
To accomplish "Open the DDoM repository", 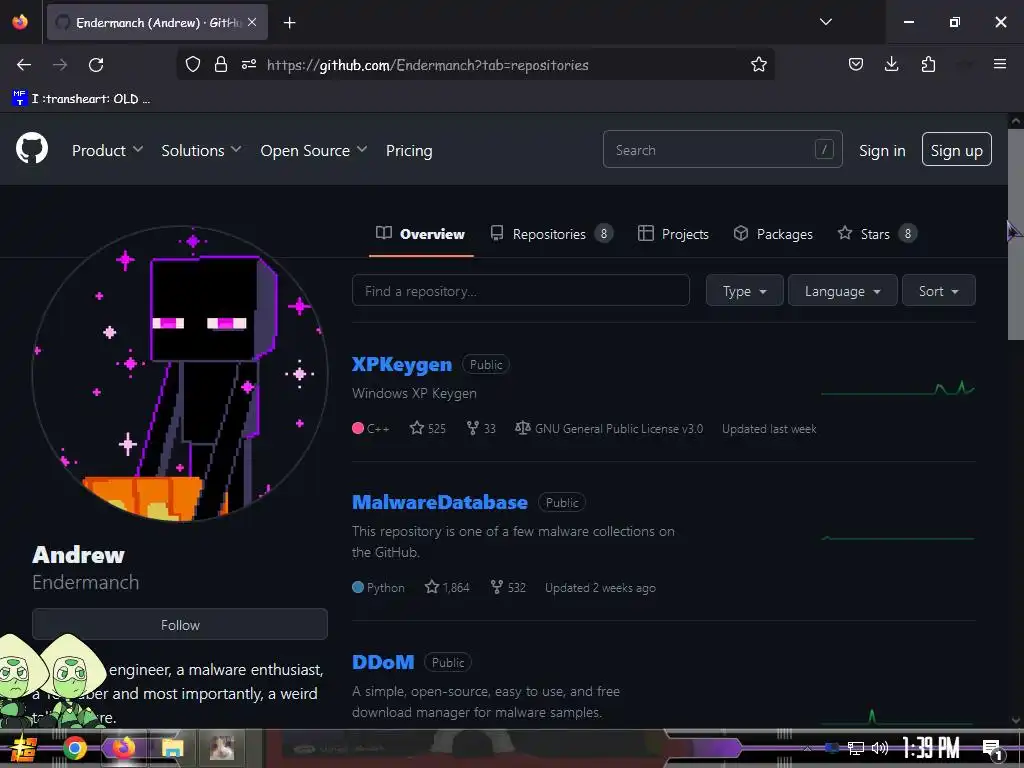I will pyautogui.click(x=383, y=662).
